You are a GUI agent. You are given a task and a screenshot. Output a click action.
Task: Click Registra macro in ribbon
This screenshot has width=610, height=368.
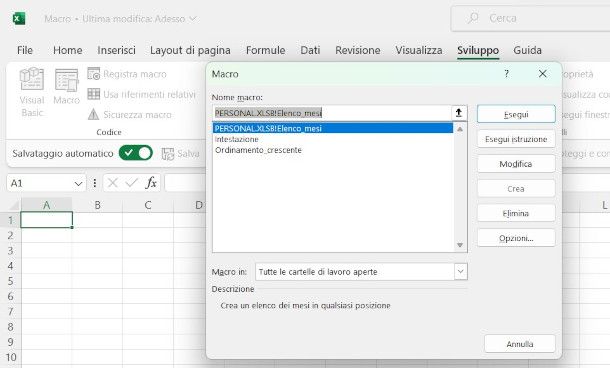(x=127, y=74)
